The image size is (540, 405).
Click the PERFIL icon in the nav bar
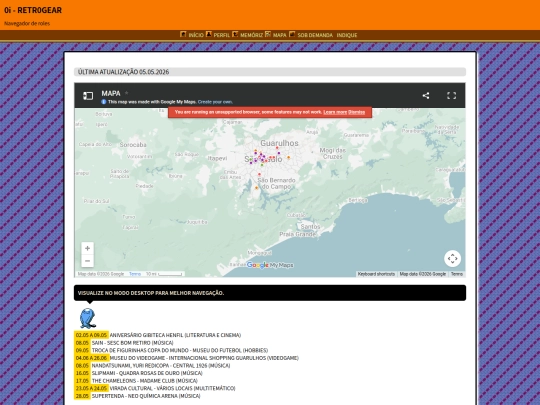tap(209, 34)
